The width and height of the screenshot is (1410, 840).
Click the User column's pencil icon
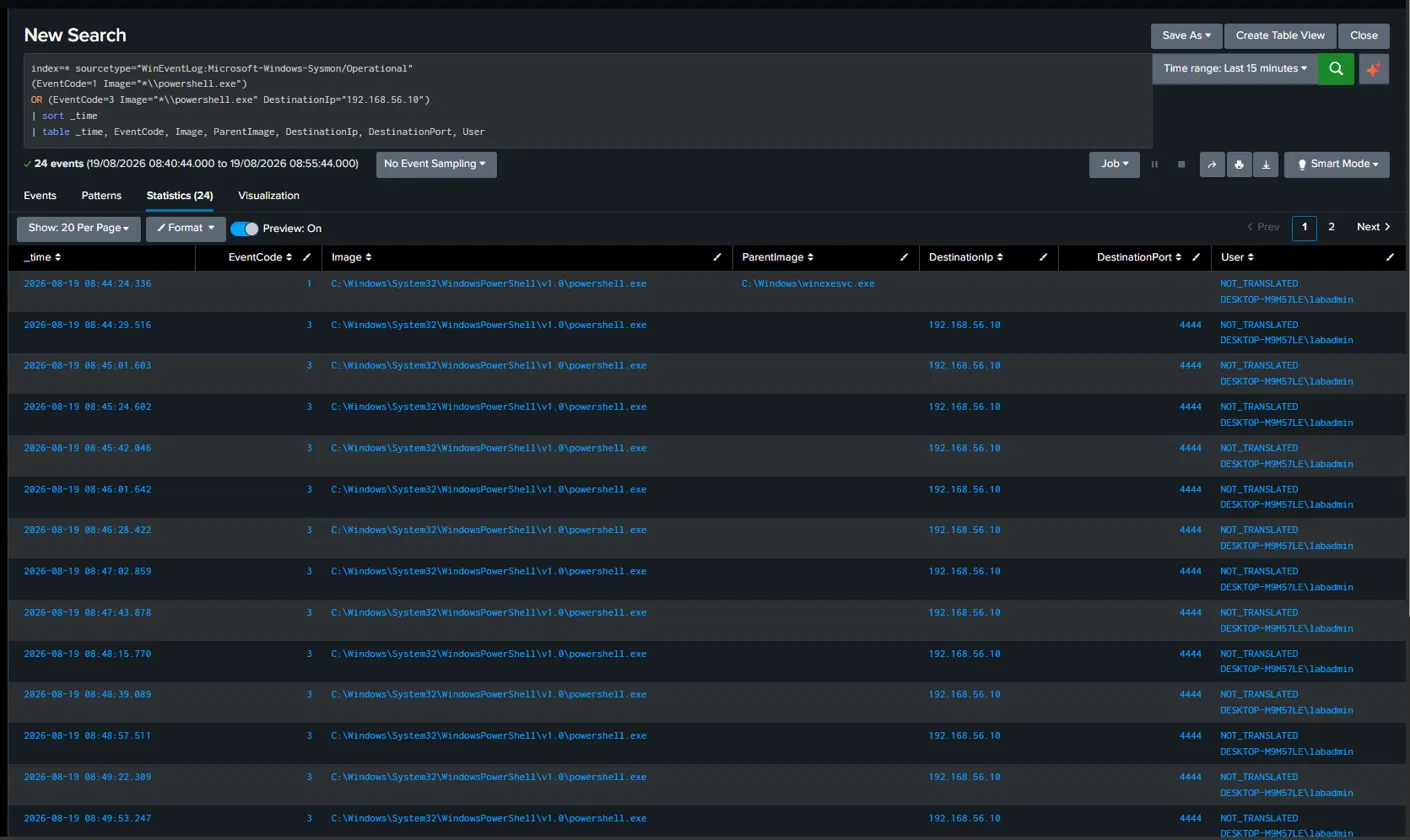[x=1390, y=257]
